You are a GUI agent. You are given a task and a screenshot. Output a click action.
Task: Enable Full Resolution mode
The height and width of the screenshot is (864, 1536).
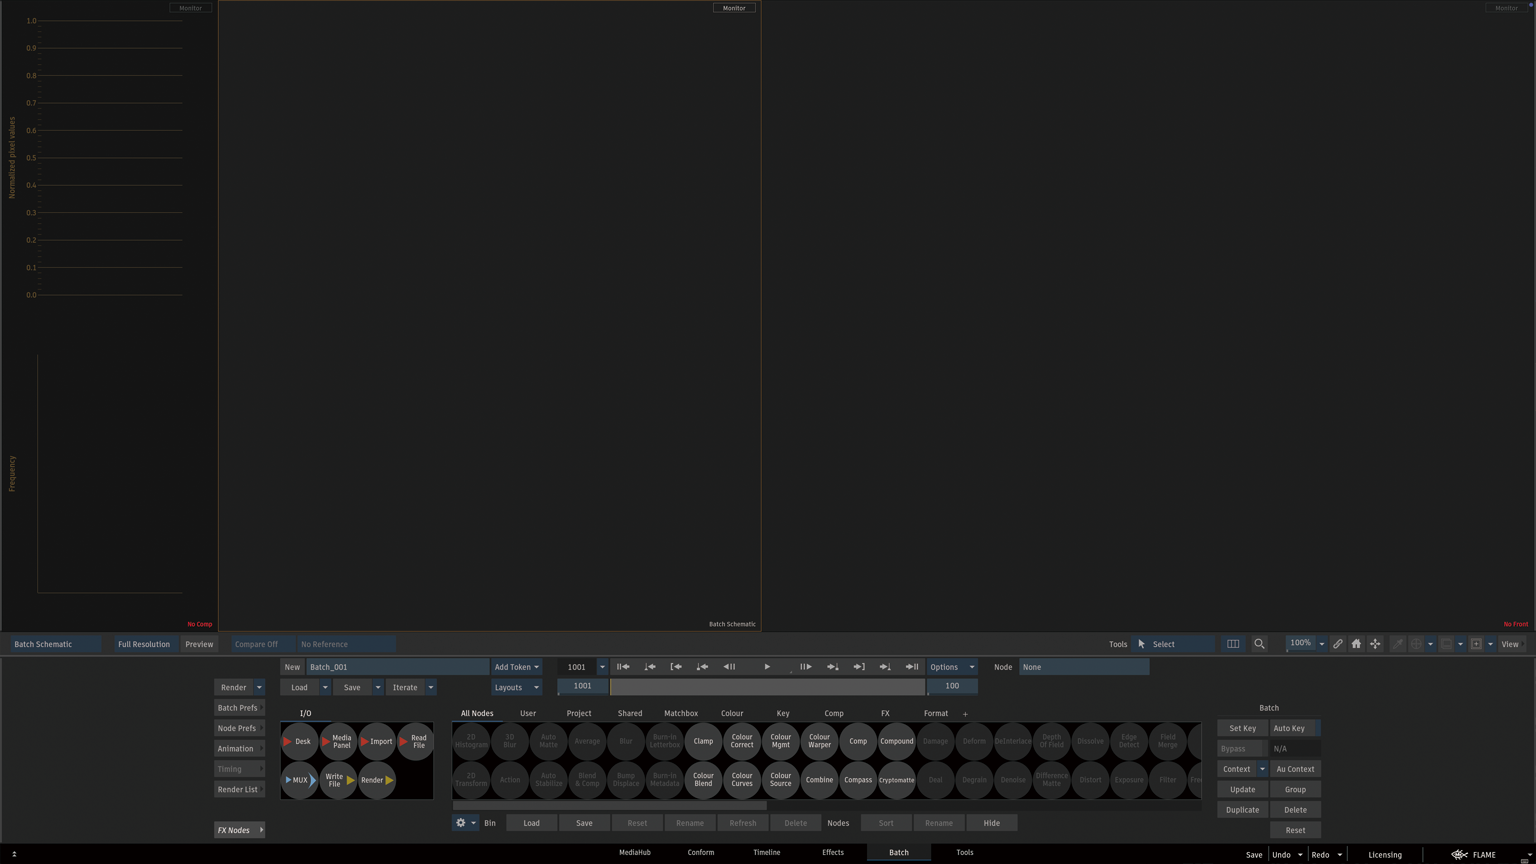click(144, 644)
